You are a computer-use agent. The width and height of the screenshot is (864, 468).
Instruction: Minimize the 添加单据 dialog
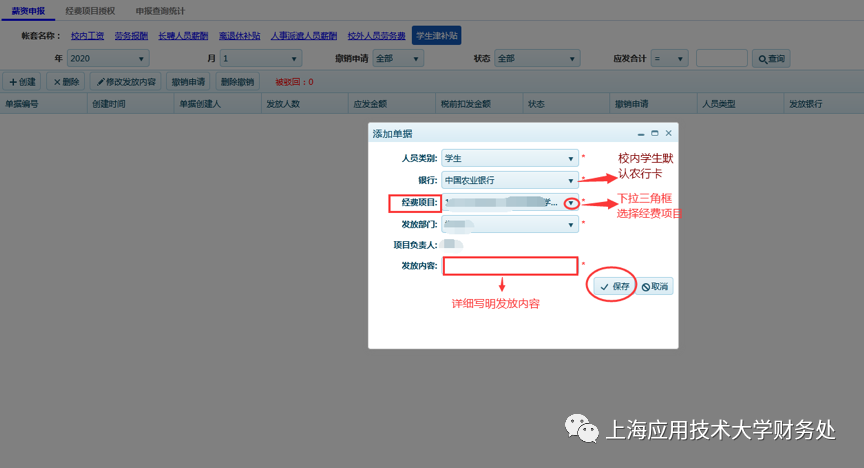tap(641, 133)
